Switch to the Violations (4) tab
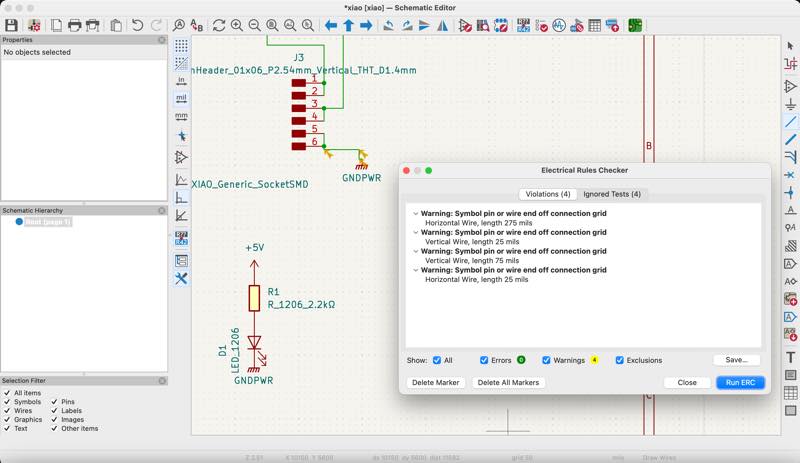Viewport: 800px width, 463px height. pyautogui.click(x=548, y=194)
